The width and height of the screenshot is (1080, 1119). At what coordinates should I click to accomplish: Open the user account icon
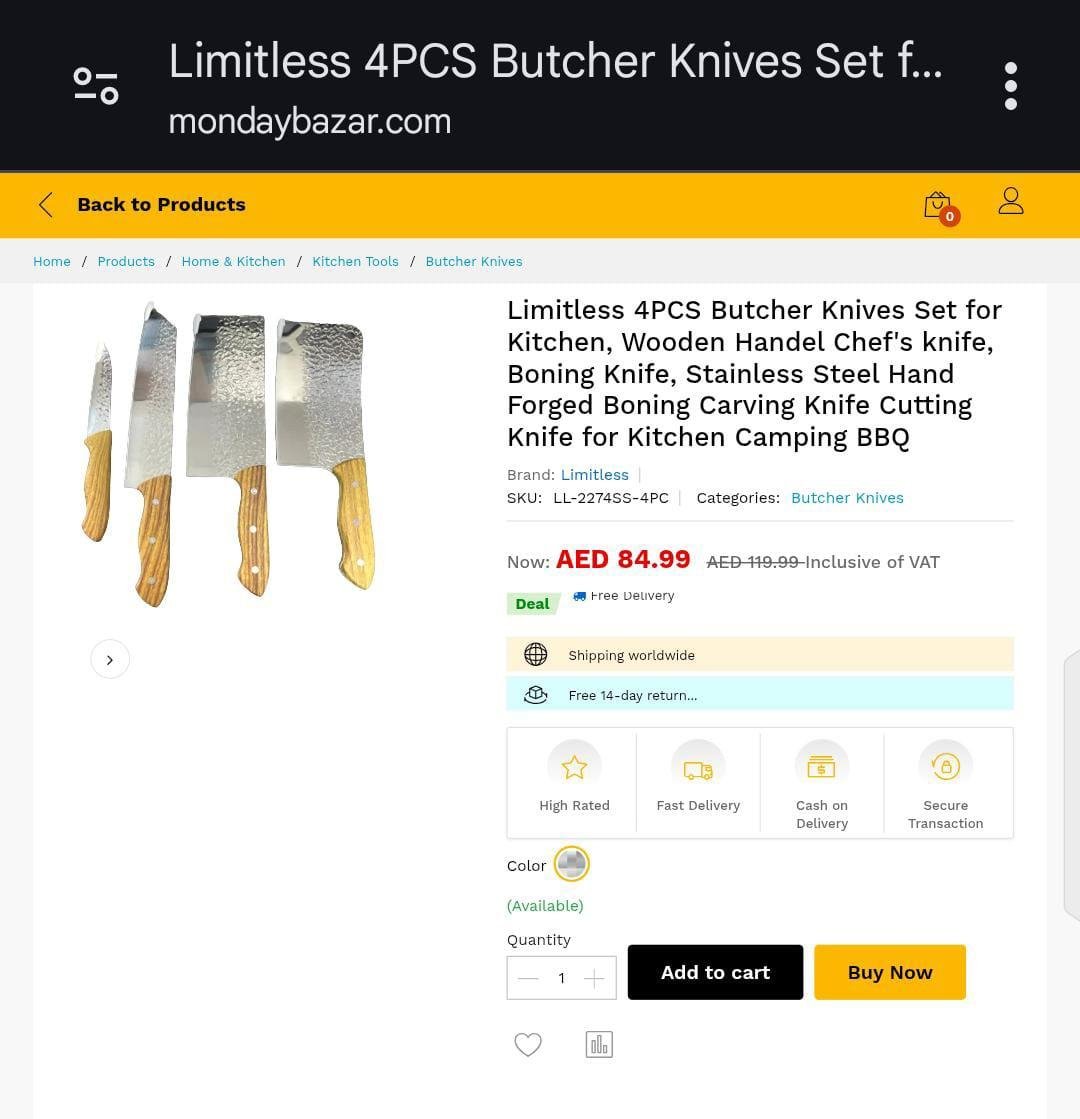click(1011, 201)
